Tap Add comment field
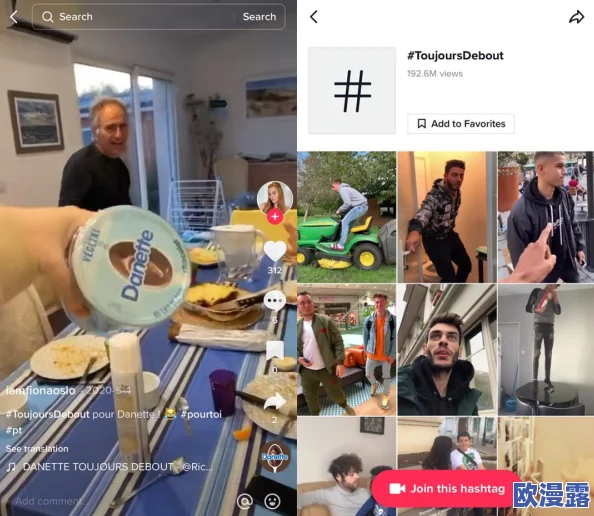The height and width of the screenshot is (516, 594). tap(114, 501)
